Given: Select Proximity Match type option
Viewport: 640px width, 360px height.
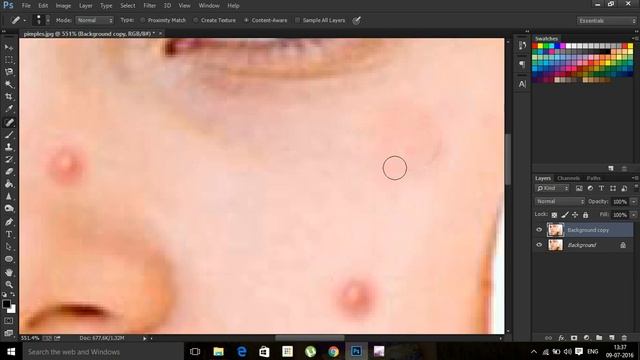Looking at the screenshot, I should (x=163, y=20).
